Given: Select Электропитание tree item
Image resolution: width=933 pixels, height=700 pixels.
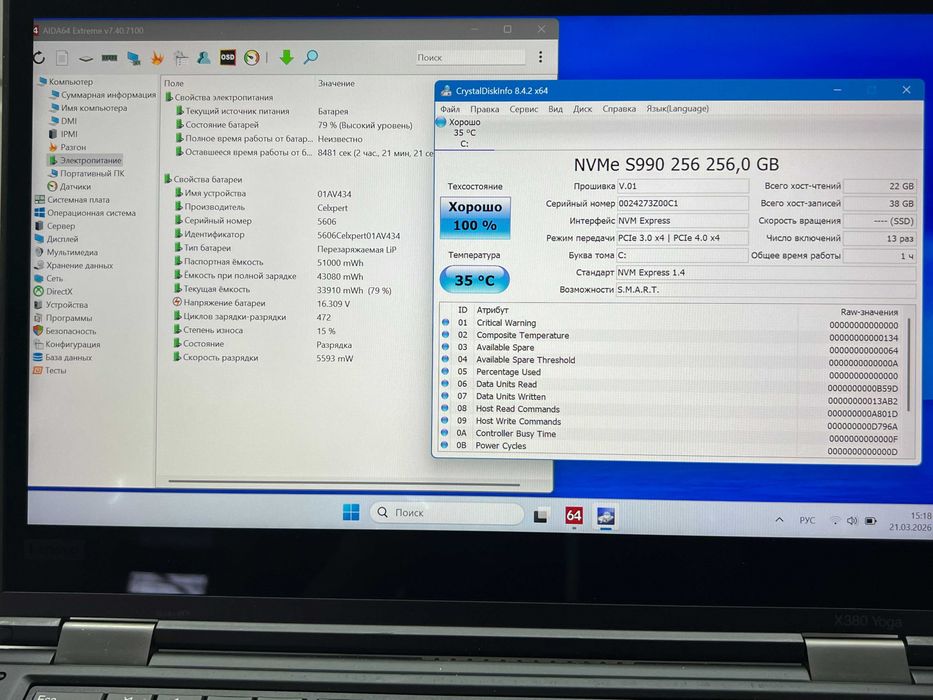Looking at the screenshot, I should click(85, 160).
